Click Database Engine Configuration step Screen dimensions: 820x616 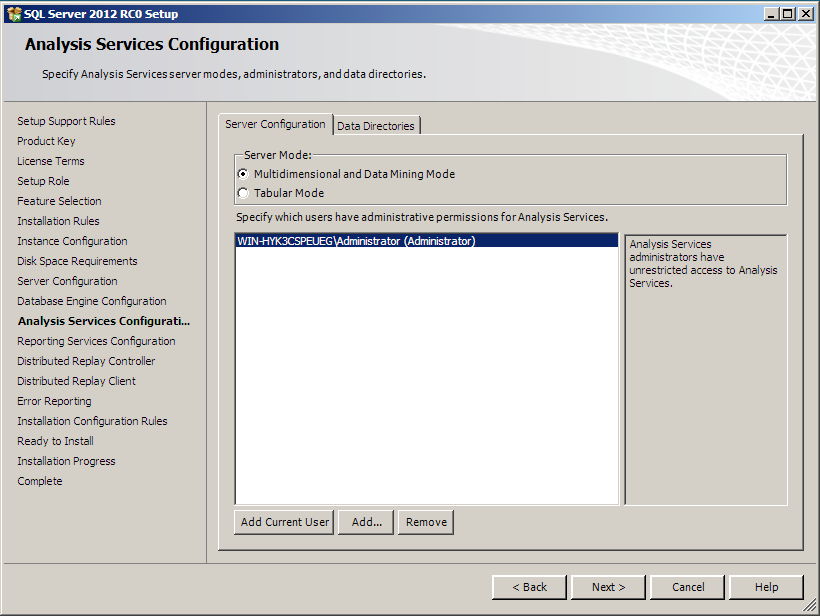click(x=92, y=301)
